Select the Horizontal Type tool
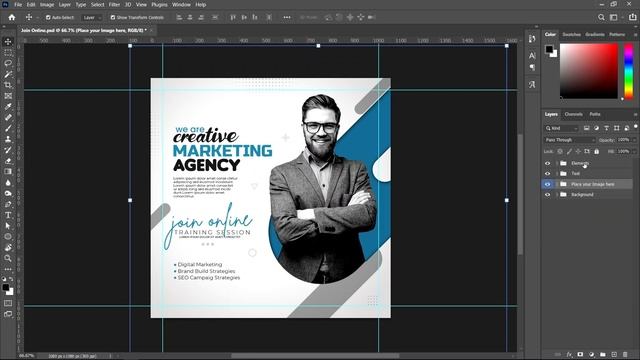This screenshot has width=640, height=360. click(x=8, y=215)
